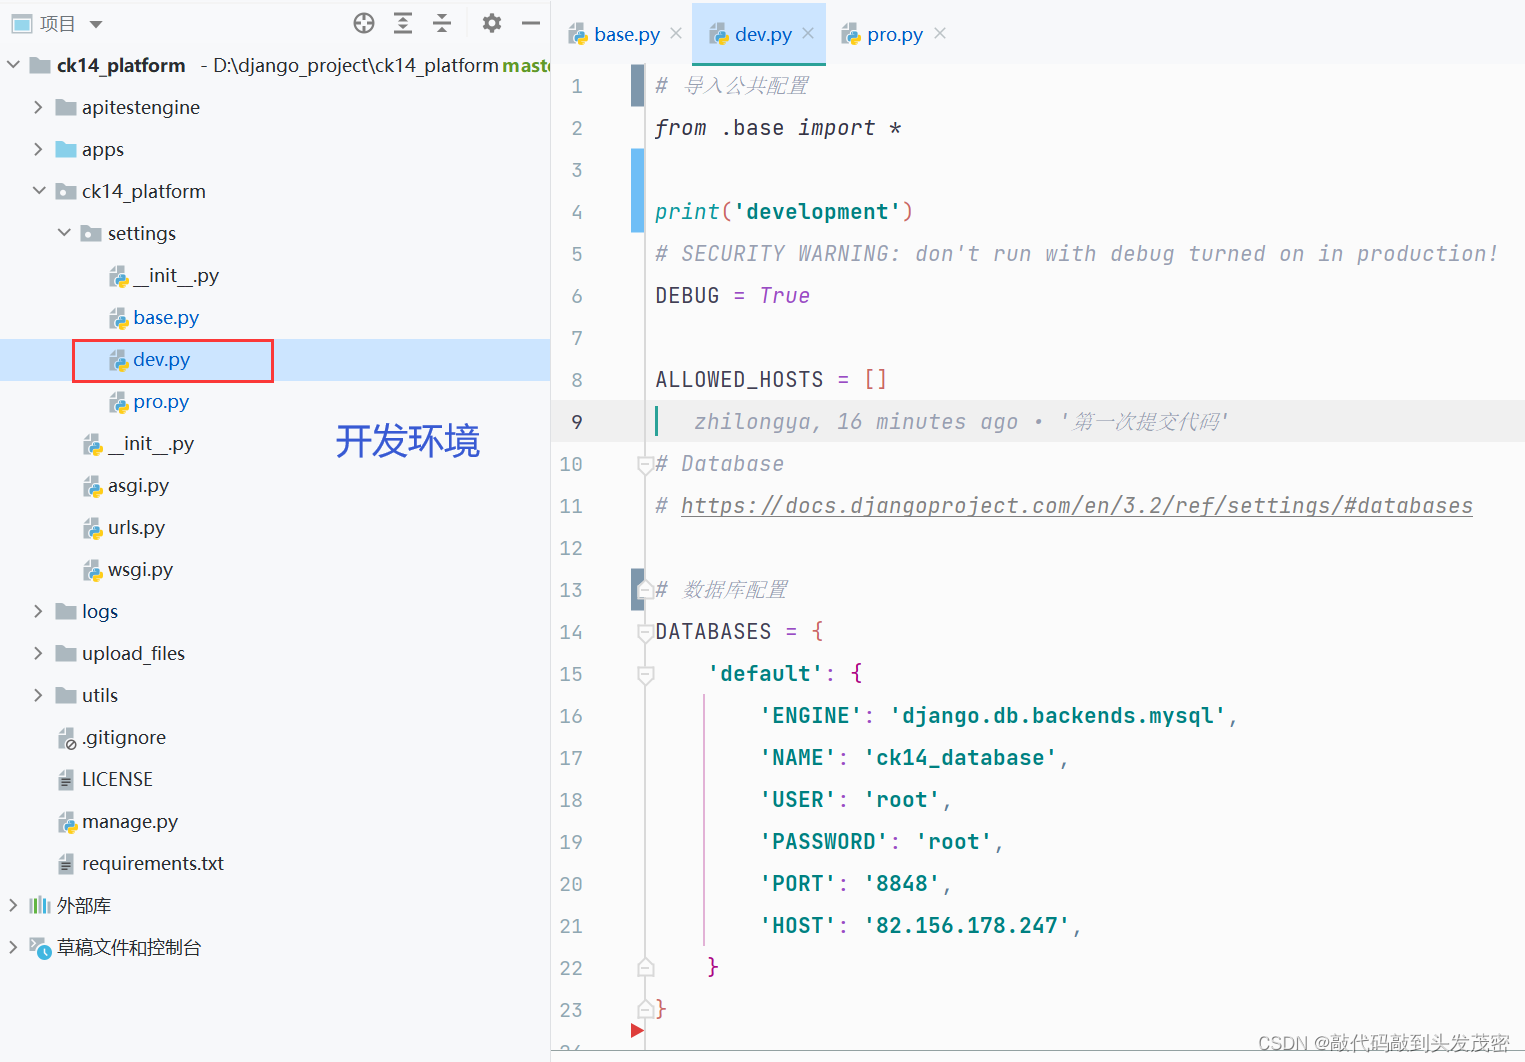
Task: Click the red run marker in the gutter
Action: click(x=637, y=1030)
